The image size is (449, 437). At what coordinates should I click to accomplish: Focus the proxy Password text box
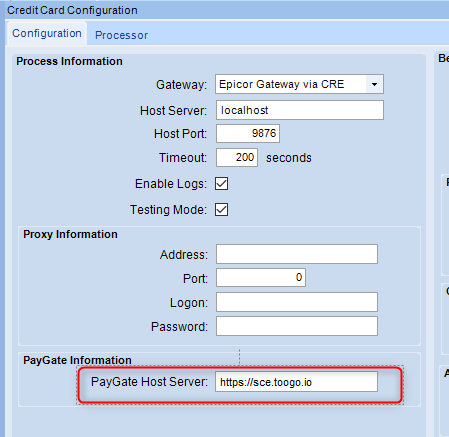tap(297, 326)
